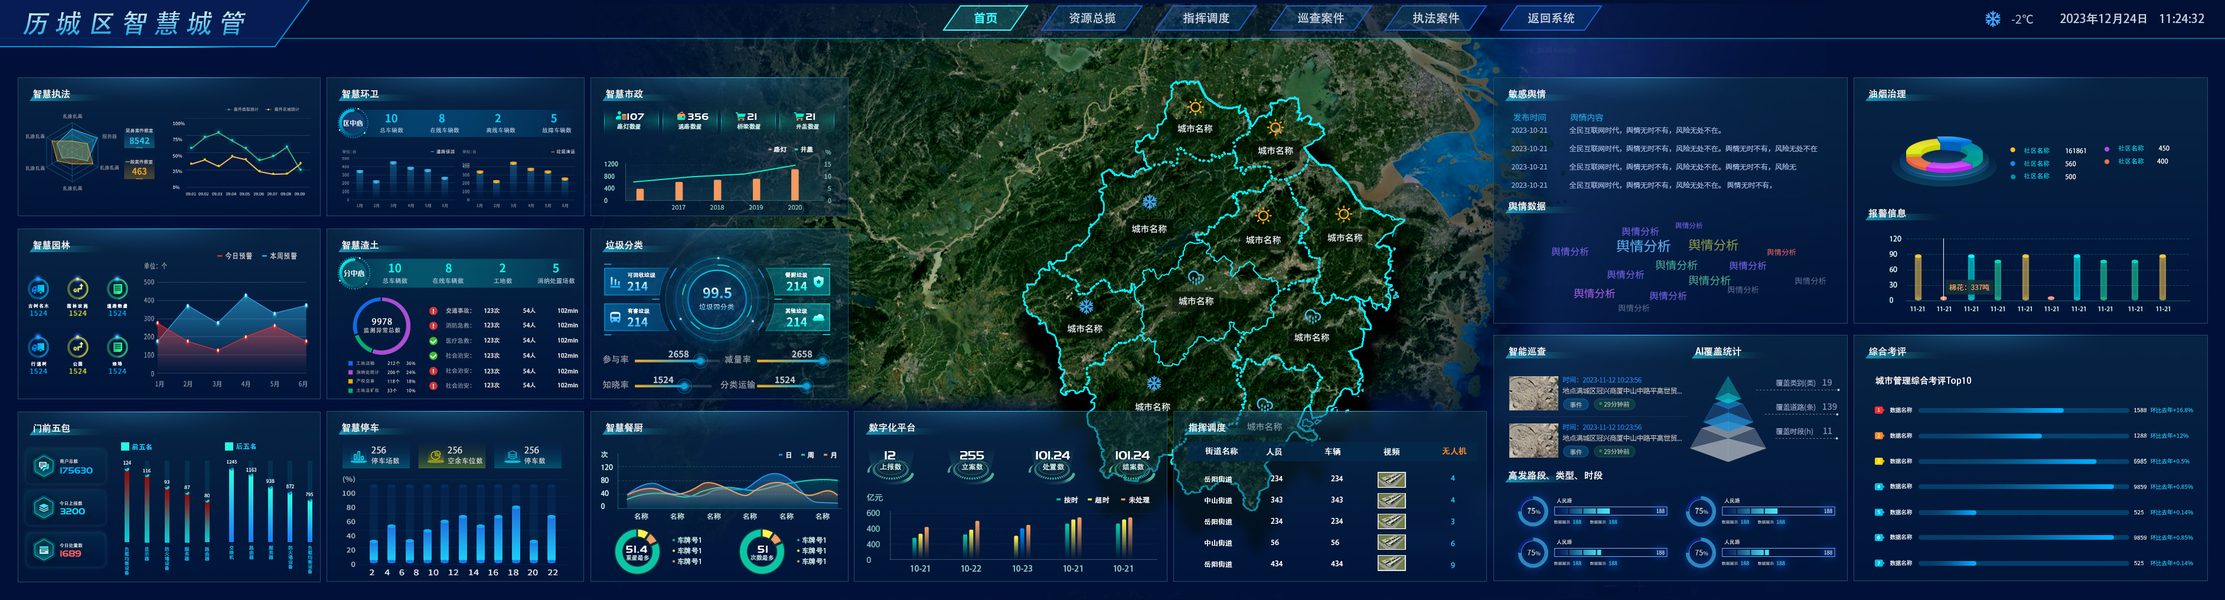Viewport: 2225px width, 600px height.
Task: Open the 执法案件 tab
Action: tap(1436, 18)
